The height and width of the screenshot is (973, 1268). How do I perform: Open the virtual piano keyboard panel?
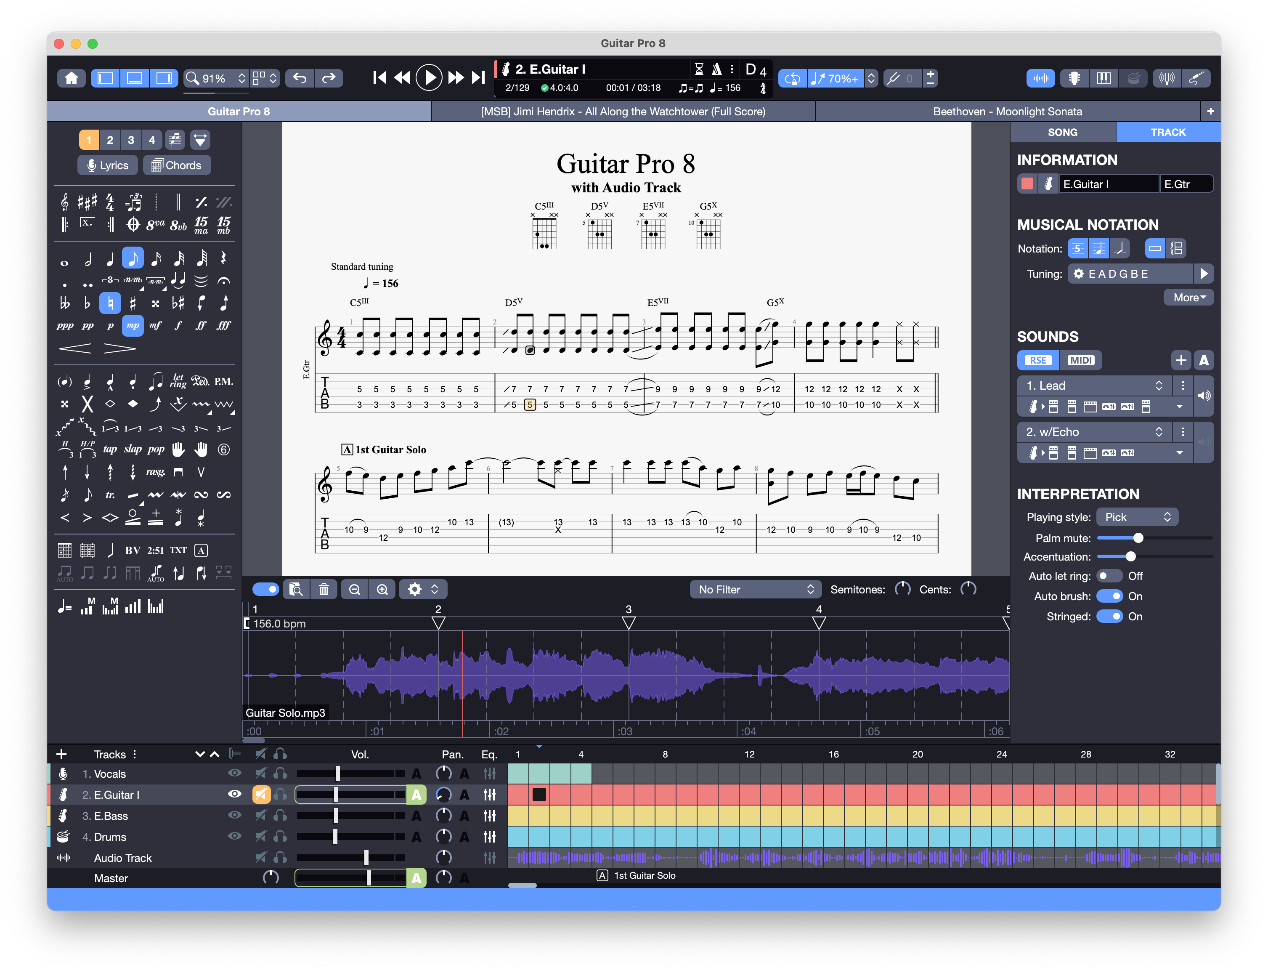(1104, 78)
